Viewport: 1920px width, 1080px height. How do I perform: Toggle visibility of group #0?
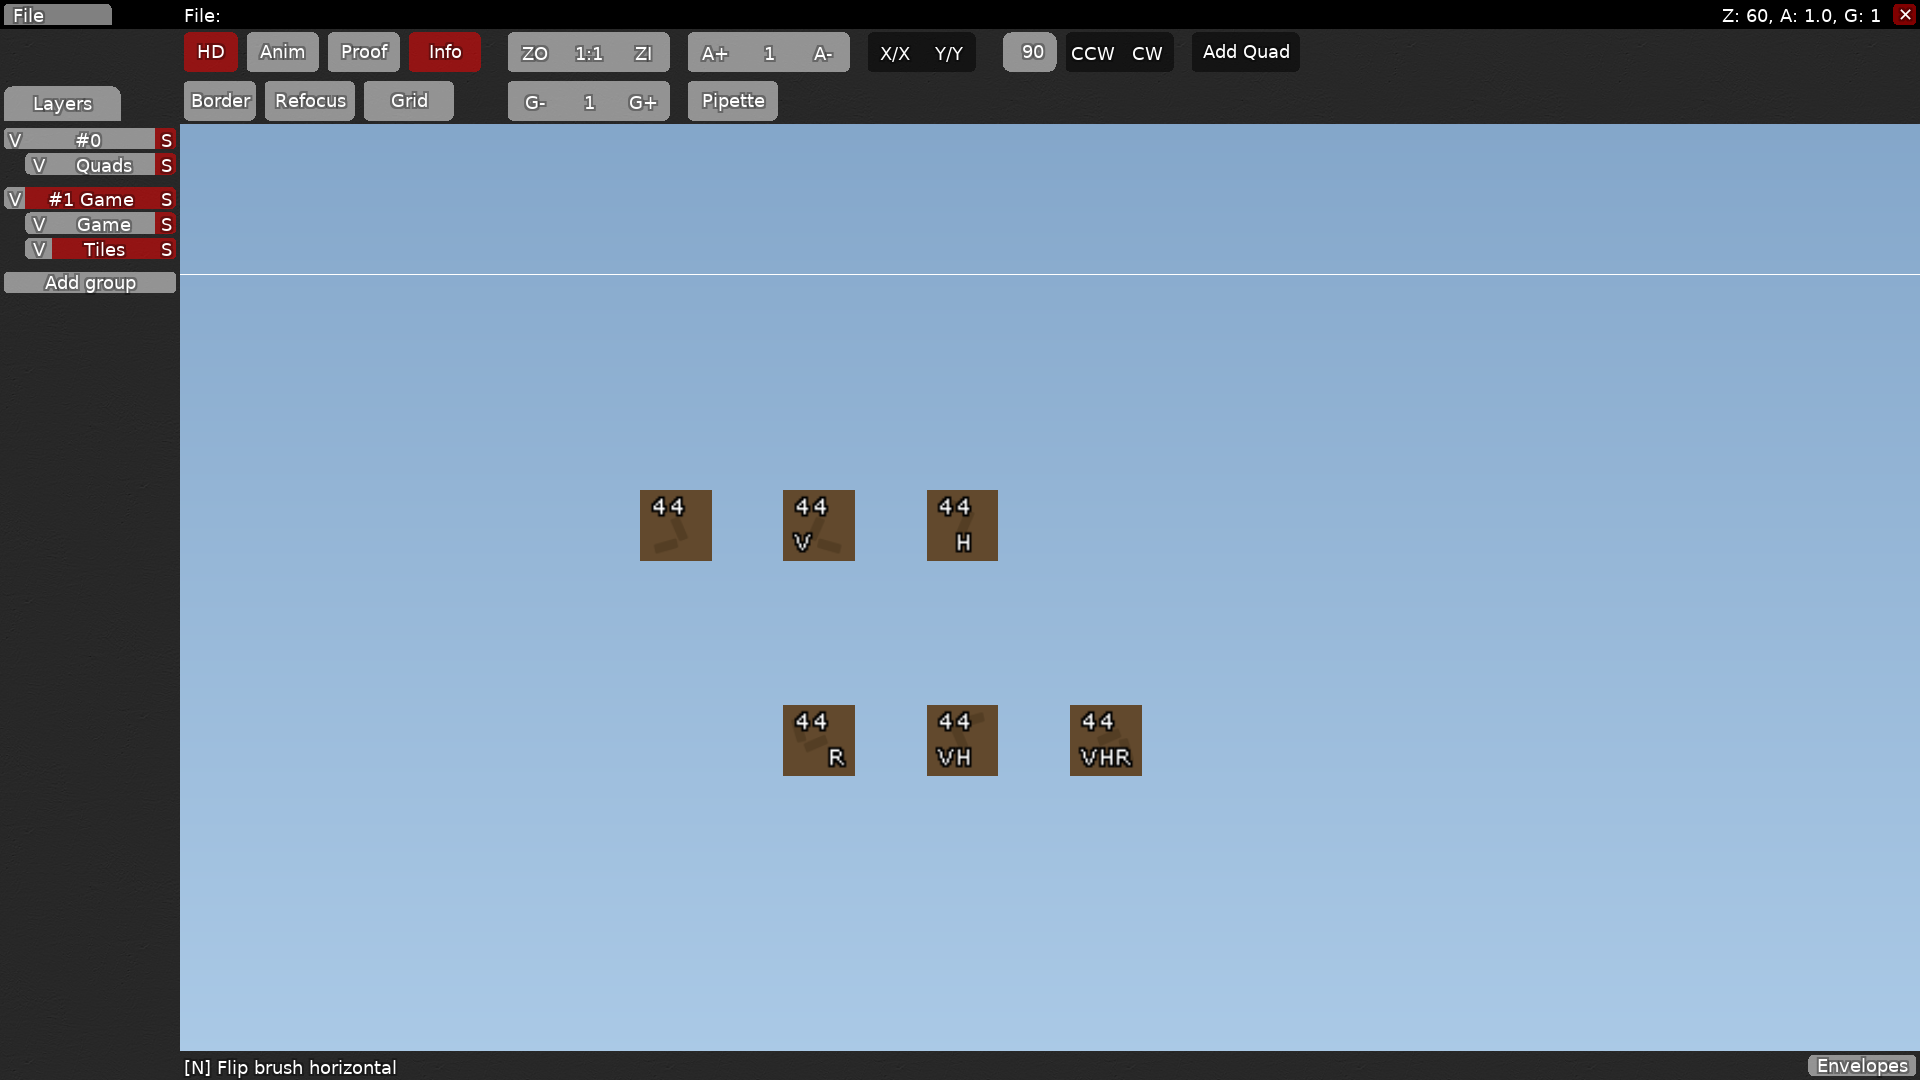(14, 140)
